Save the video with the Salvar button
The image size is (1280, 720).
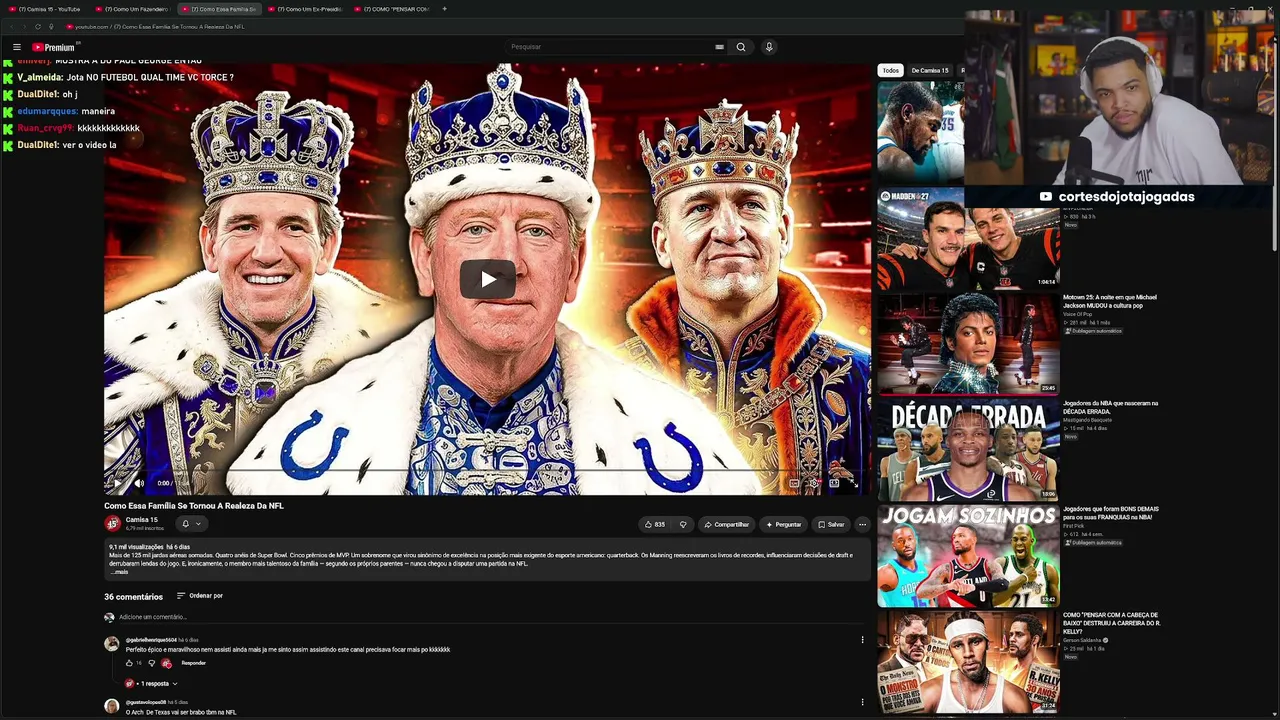tap(831, 524)
